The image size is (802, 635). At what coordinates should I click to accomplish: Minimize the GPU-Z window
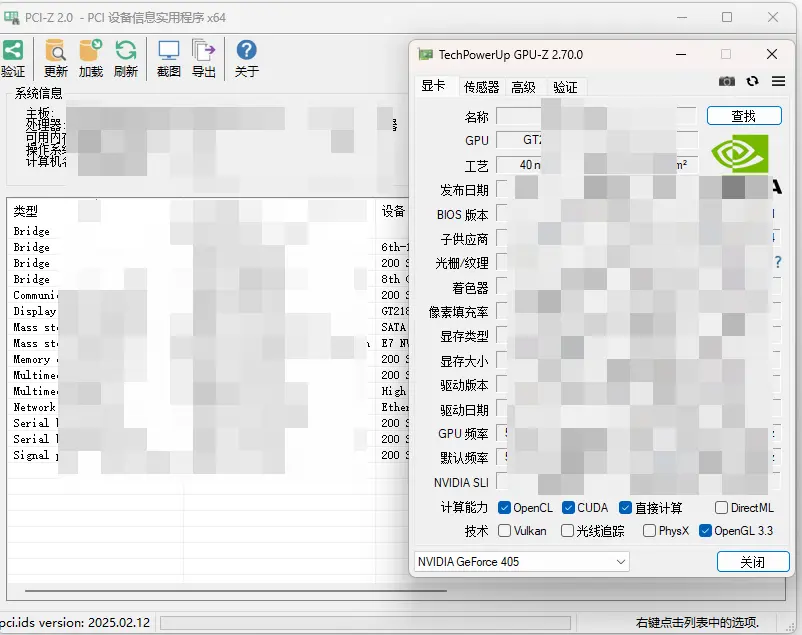(681, 54)
